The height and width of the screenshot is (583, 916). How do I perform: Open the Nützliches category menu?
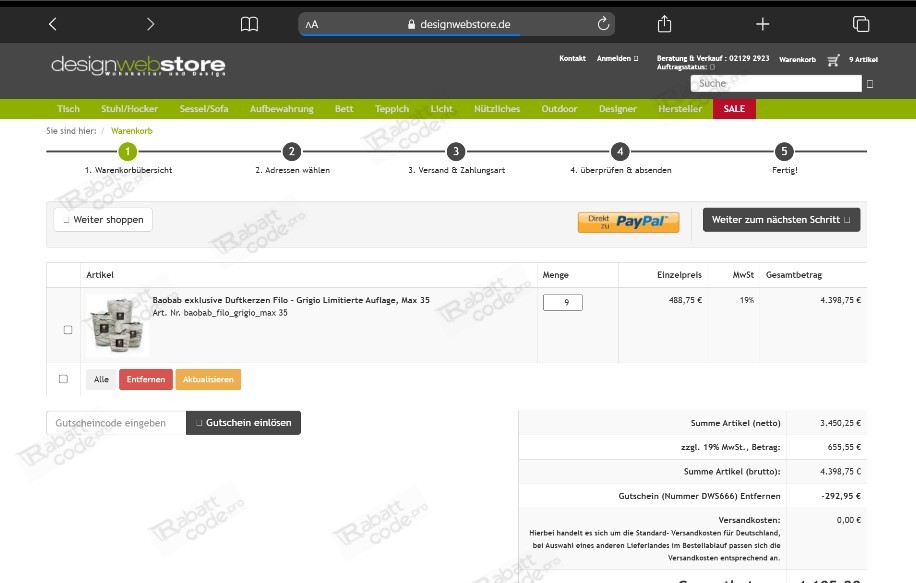497,109
